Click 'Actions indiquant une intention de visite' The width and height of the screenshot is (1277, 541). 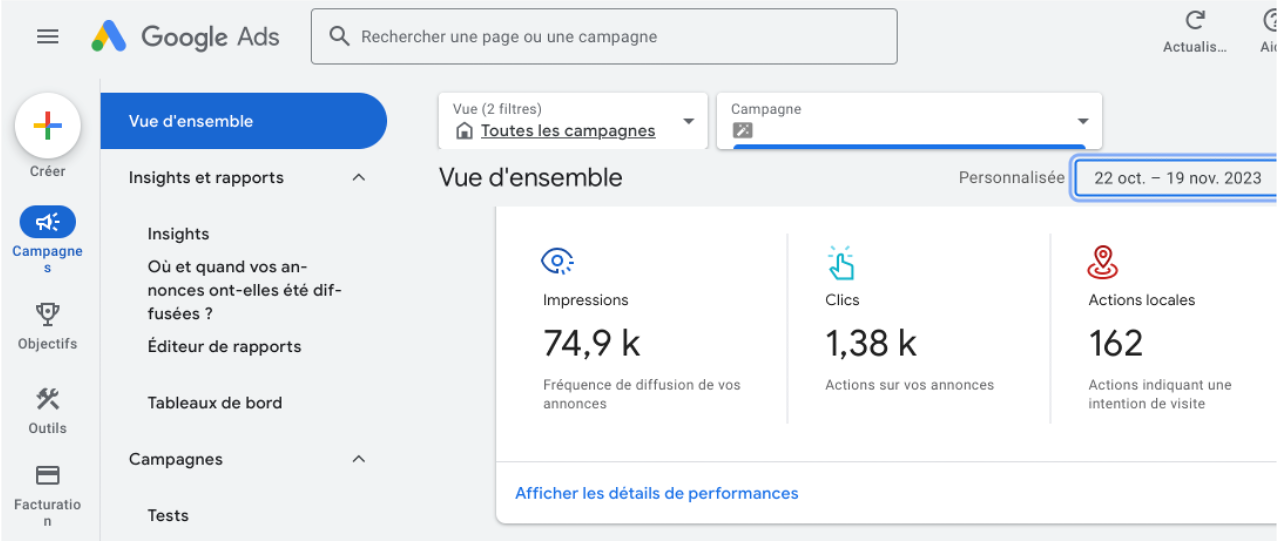1160,394
